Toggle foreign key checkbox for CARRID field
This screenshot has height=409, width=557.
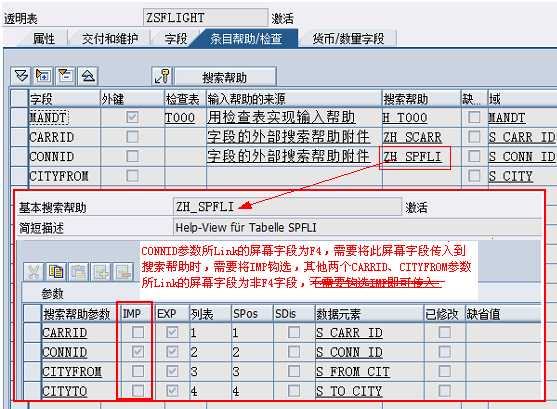click(x=132, y=137)
